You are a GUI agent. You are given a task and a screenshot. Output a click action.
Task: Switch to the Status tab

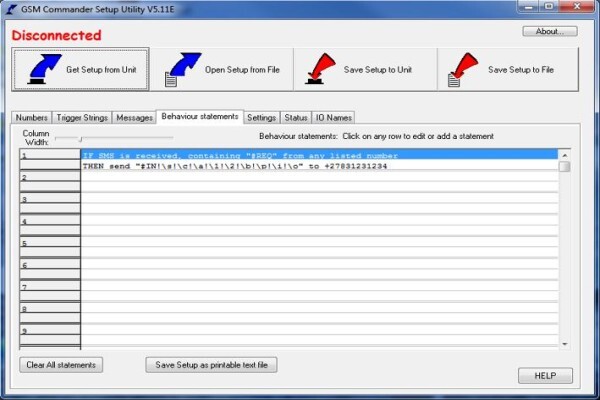[x=296, y=118]
